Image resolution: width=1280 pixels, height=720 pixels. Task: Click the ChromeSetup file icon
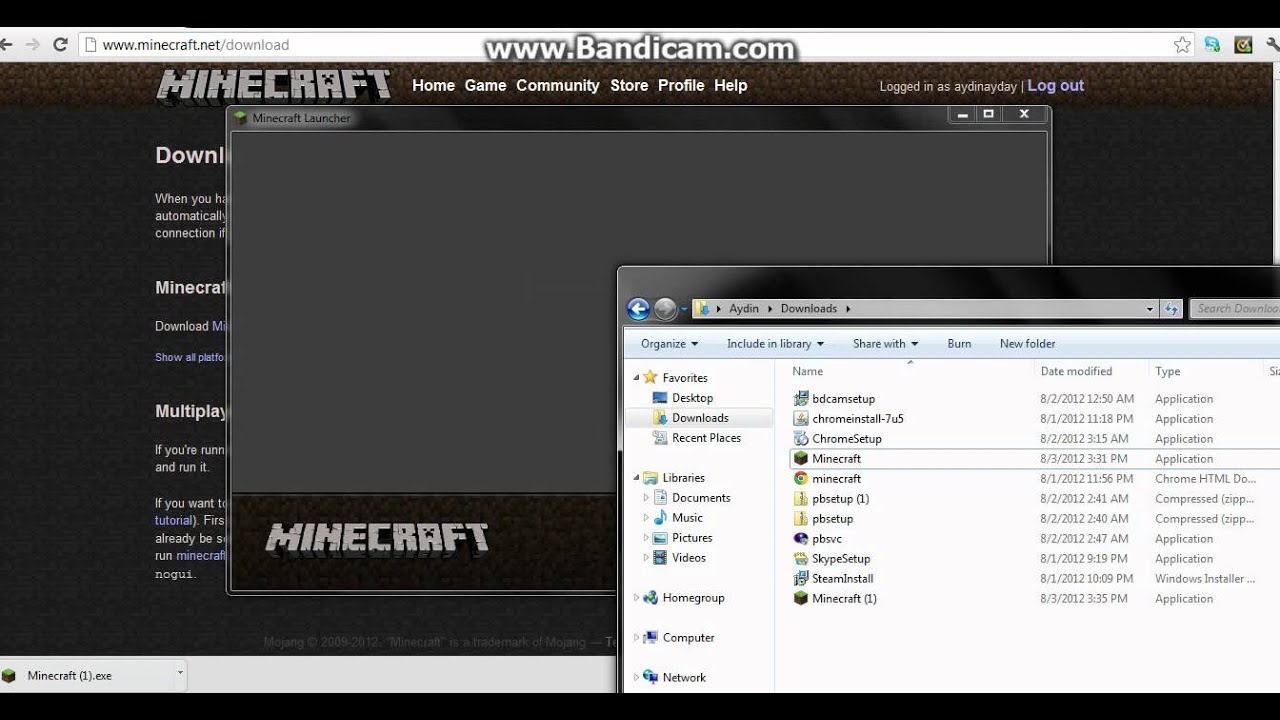pyautogui.click(x=800, y=439)
